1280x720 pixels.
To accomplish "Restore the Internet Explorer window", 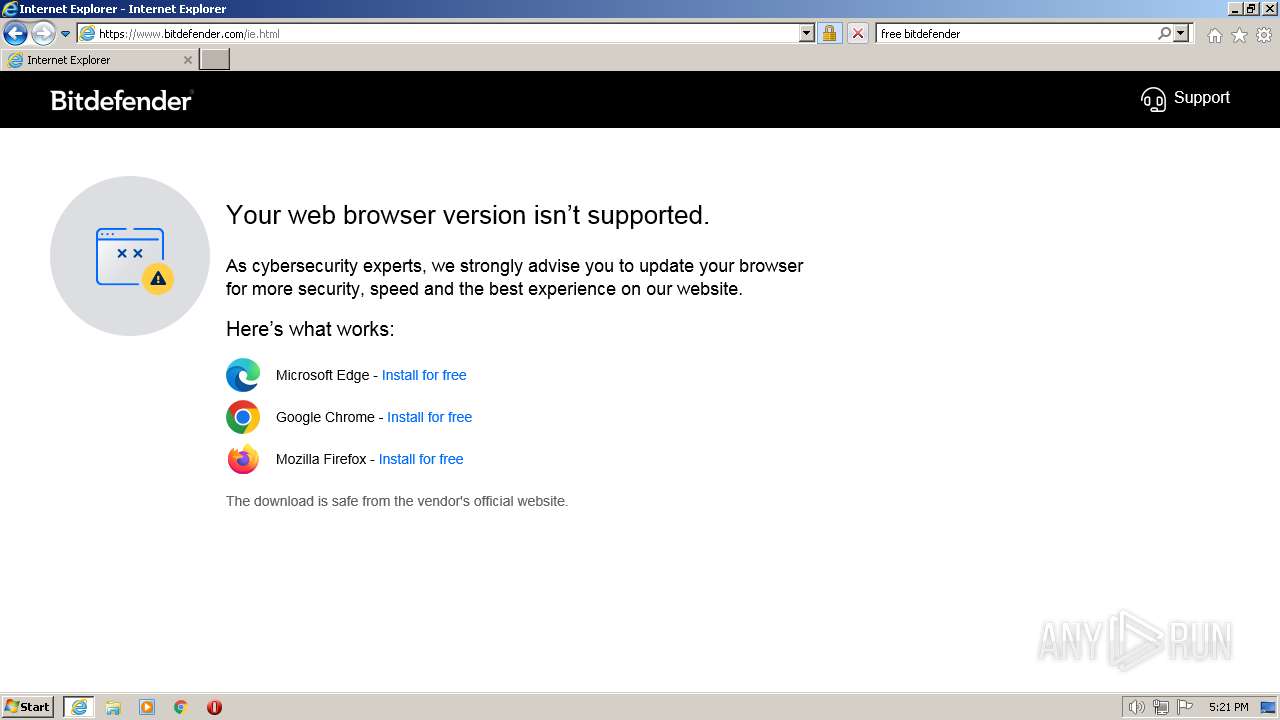I will [1251, 8].
